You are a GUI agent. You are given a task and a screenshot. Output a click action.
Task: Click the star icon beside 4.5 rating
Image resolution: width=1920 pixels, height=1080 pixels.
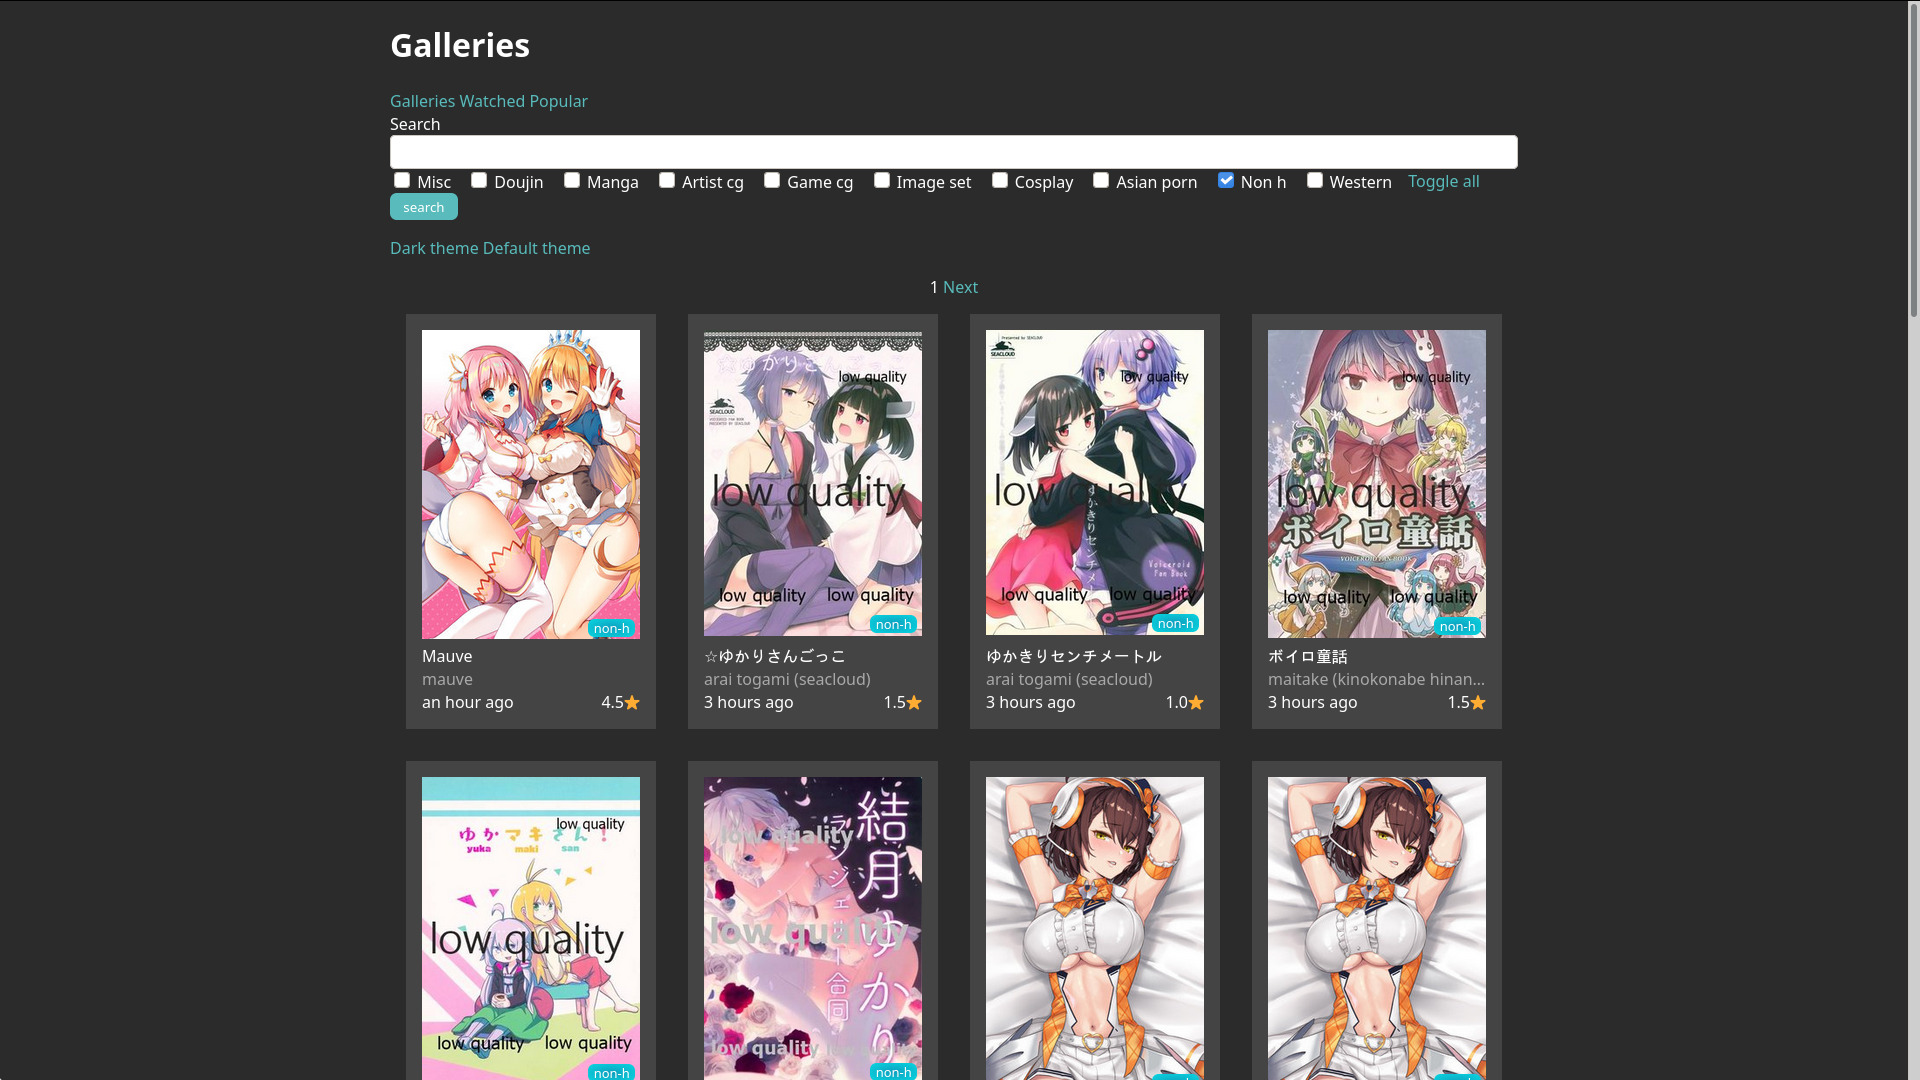(632, 703)
